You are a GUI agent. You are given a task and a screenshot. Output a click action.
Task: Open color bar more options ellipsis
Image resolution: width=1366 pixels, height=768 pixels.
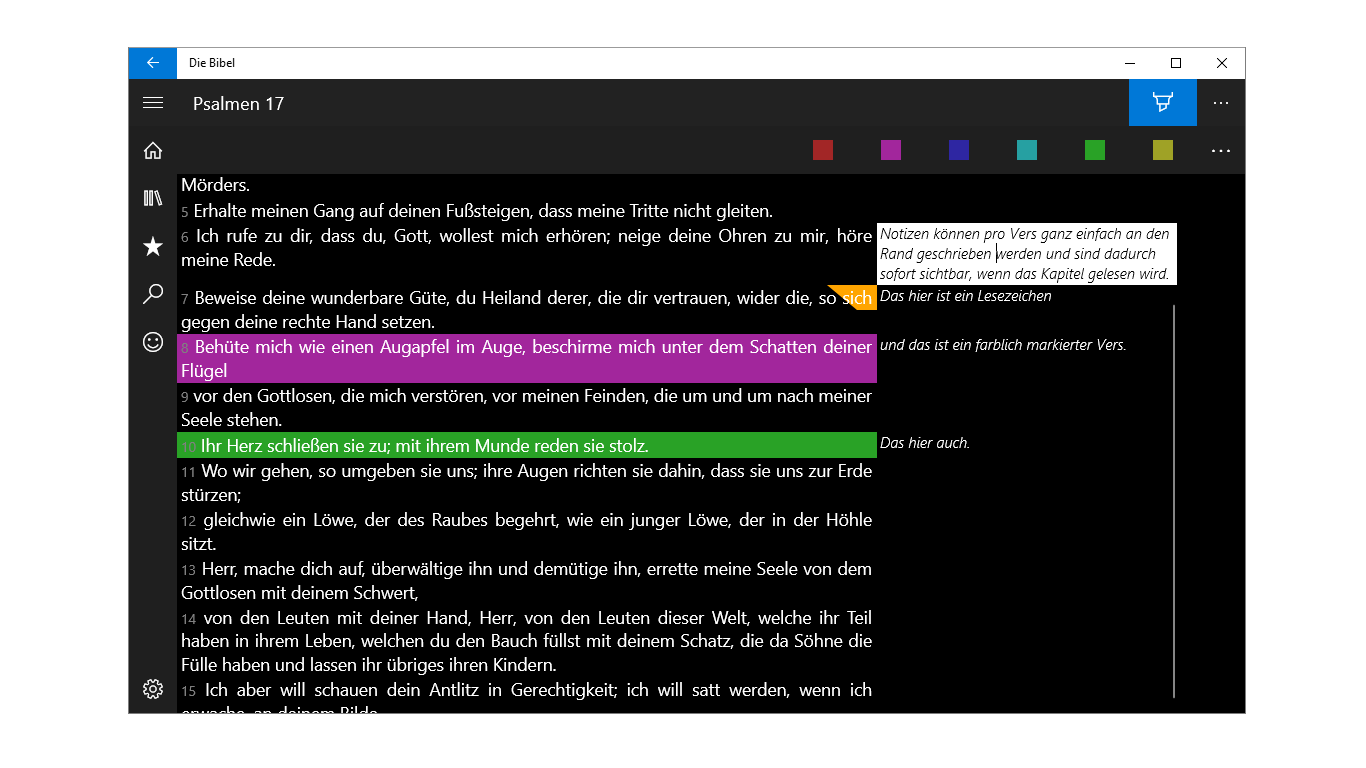1221,150
